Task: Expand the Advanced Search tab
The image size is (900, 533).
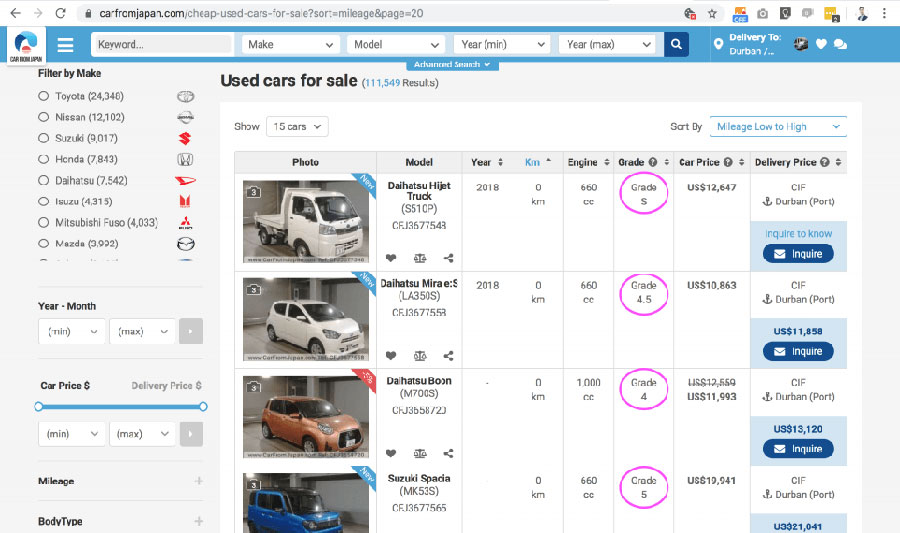Action: 452,65
